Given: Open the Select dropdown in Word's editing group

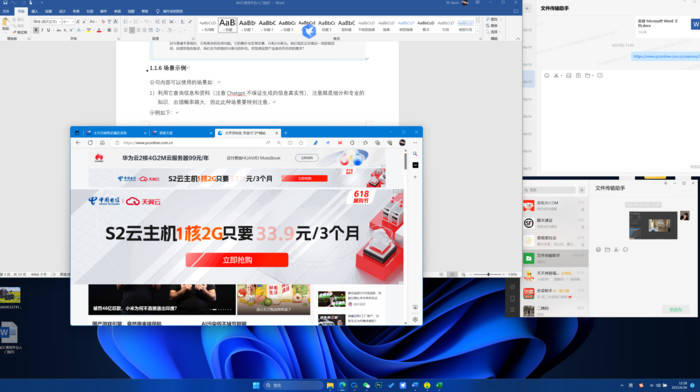Looking at the screenshot, I should click(493, 32).
